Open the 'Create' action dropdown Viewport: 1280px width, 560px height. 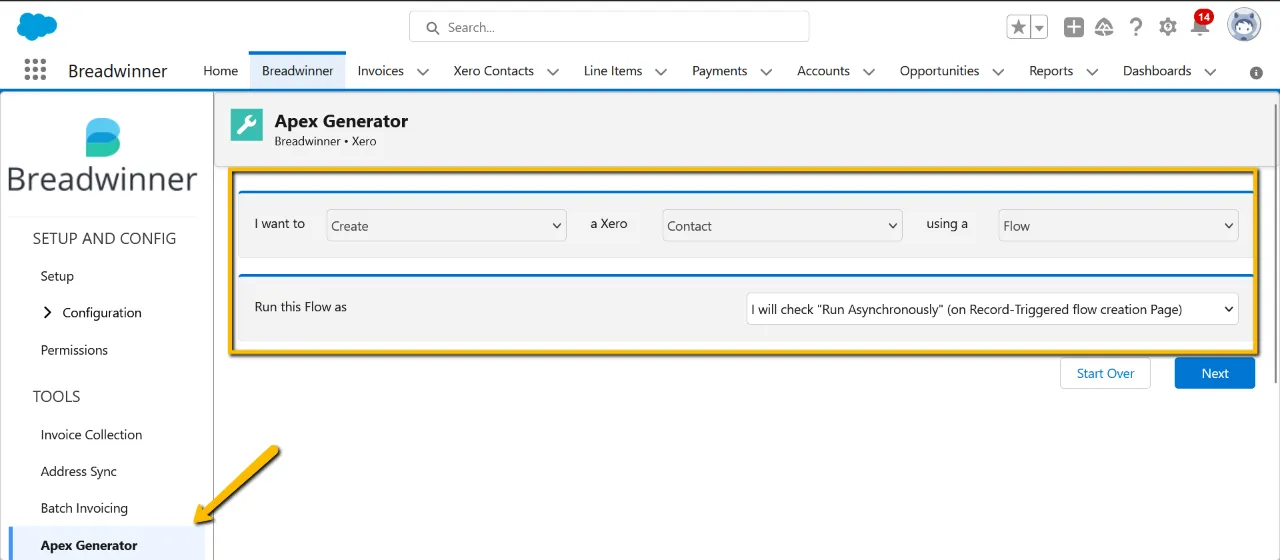click(447, 225)
